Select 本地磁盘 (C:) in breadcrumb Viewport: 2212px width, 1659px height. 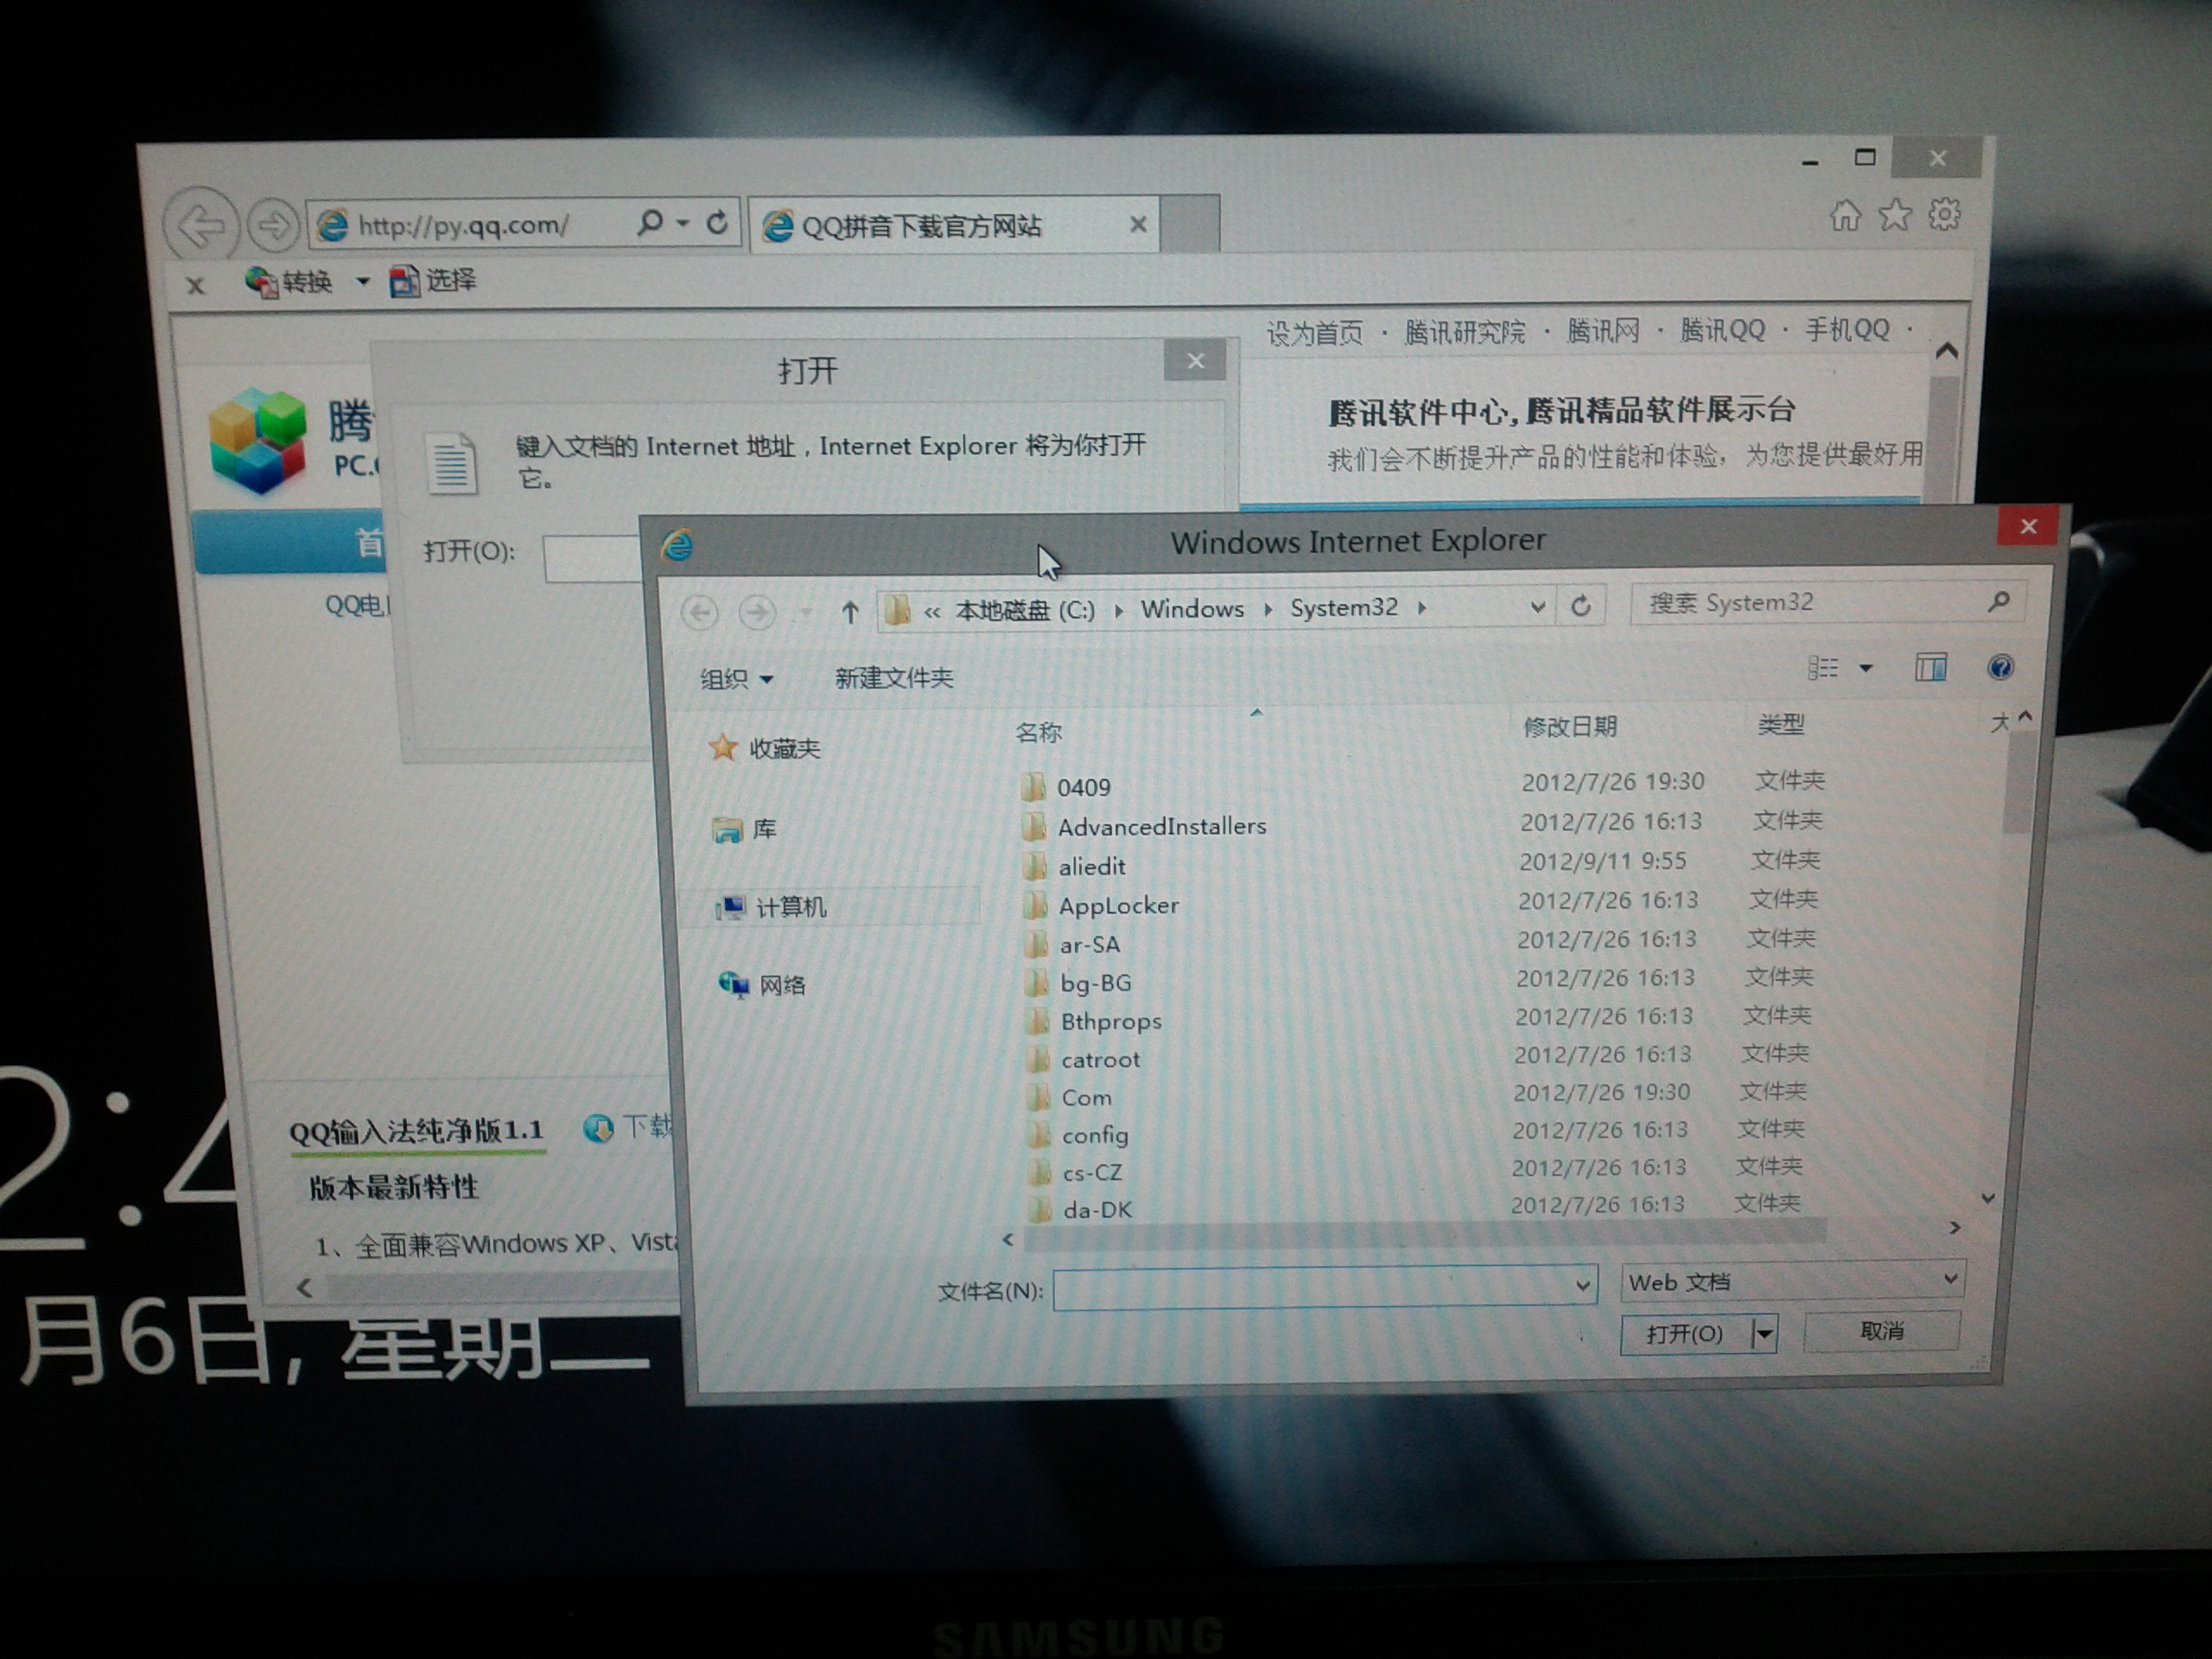[1024, 610]
